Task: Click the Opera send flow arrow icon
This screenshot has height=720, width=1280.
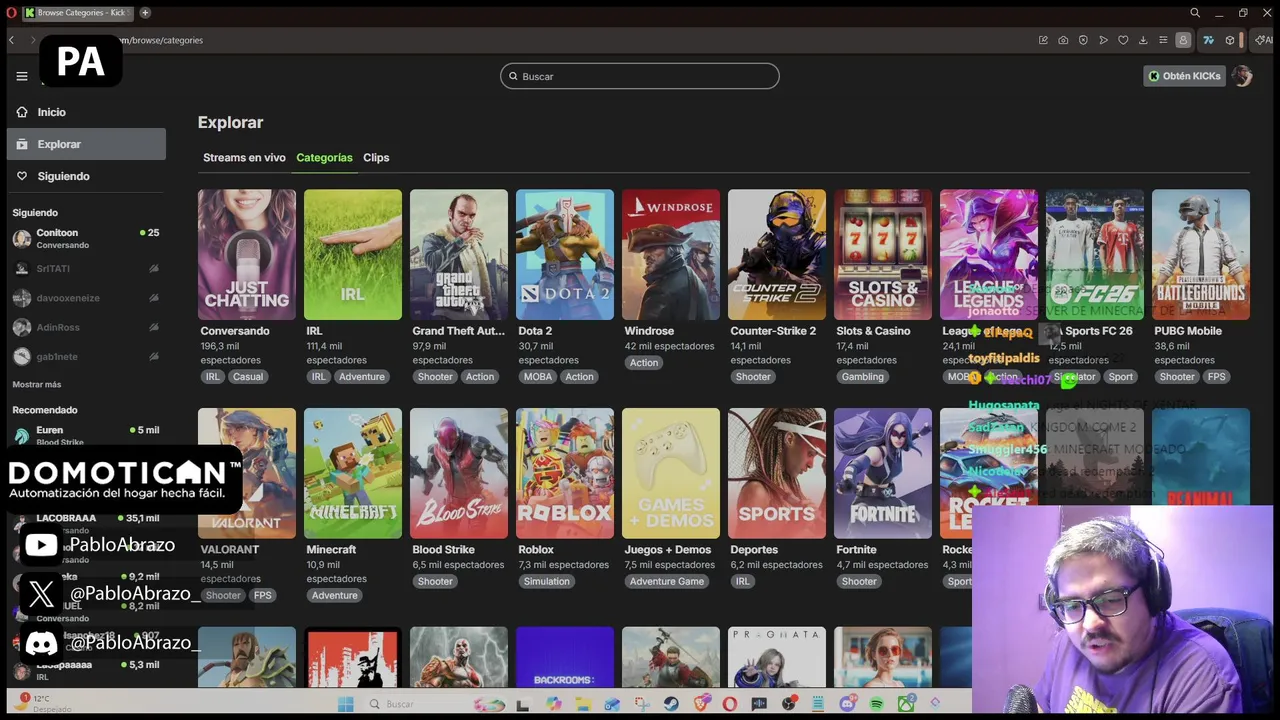Action: click(x=1103, y=40)
